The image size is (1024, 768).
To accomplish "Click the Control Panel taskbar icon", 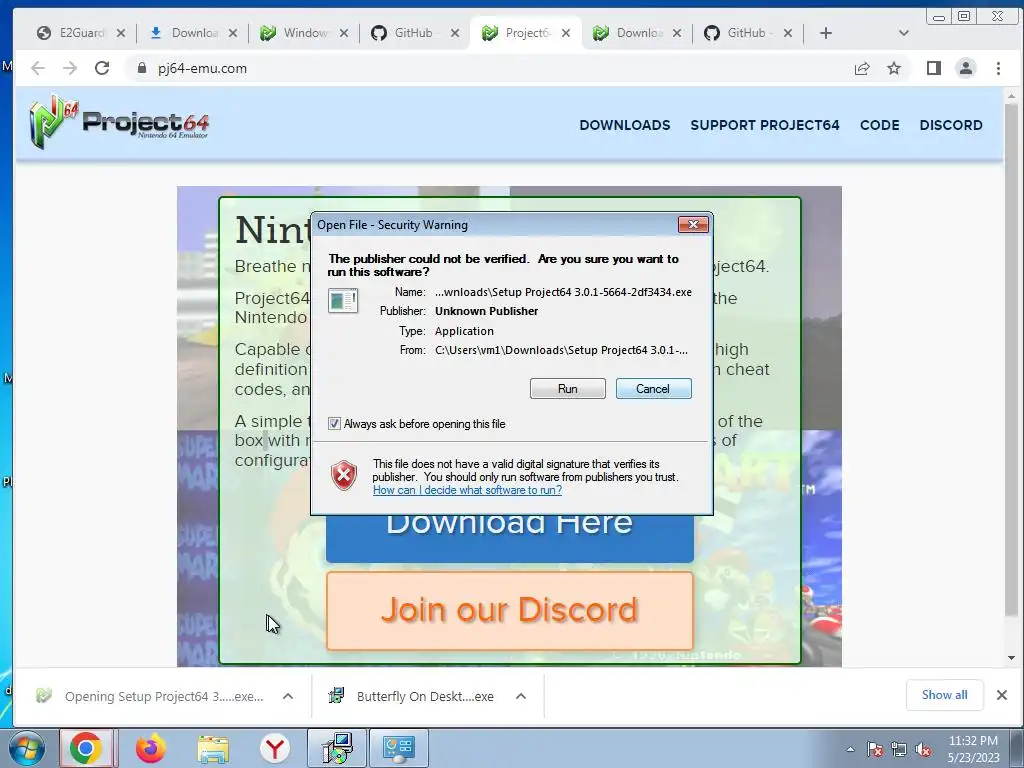I will click(x=399, y=748).
